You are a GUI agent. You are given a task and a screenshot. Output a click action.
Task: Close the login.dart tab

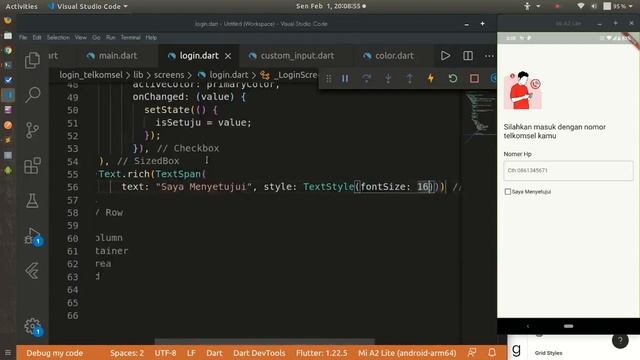[x=228, y=56]
